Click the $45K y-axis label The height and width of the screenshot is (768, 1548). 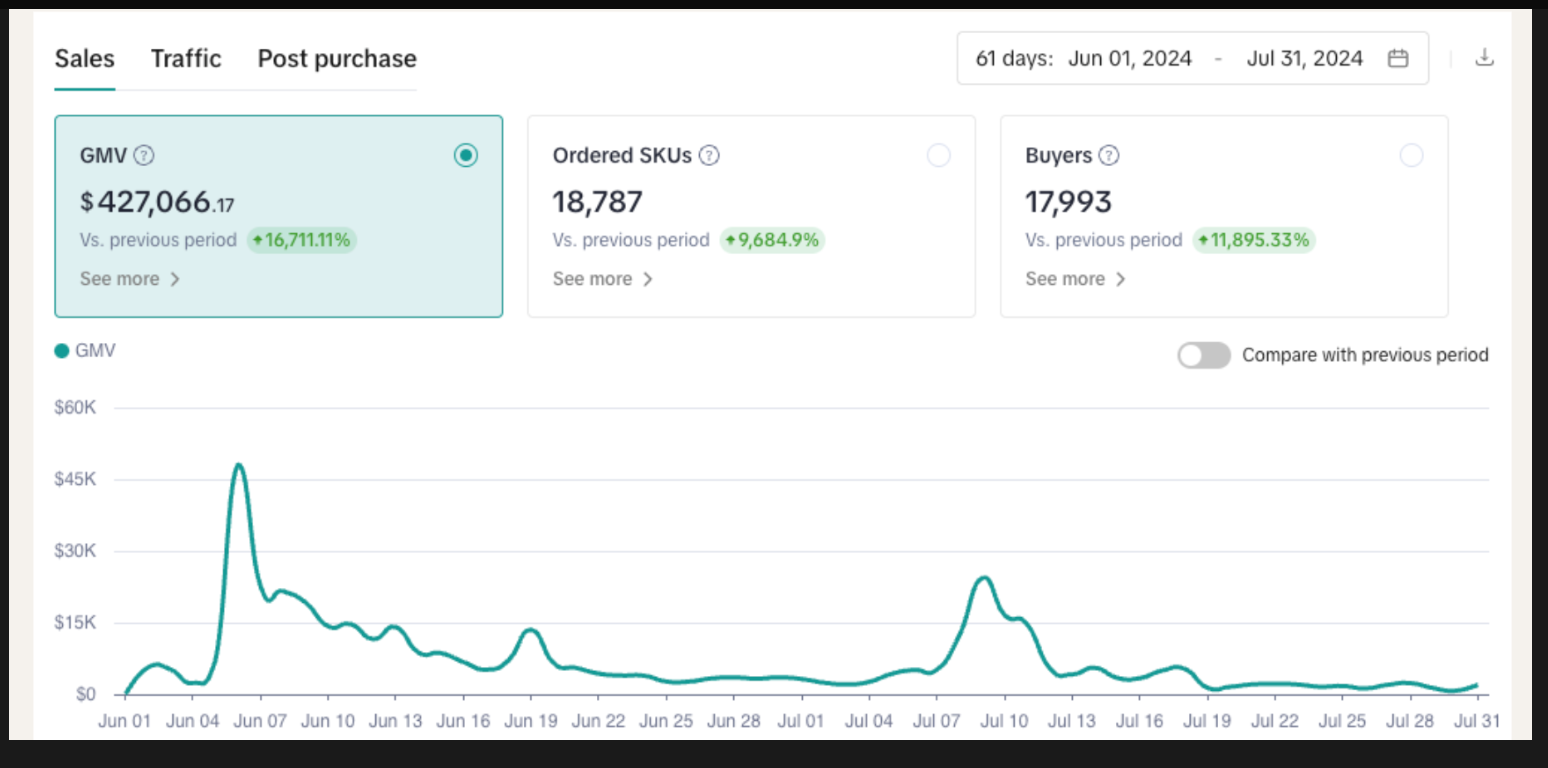(x=75, y=480)
